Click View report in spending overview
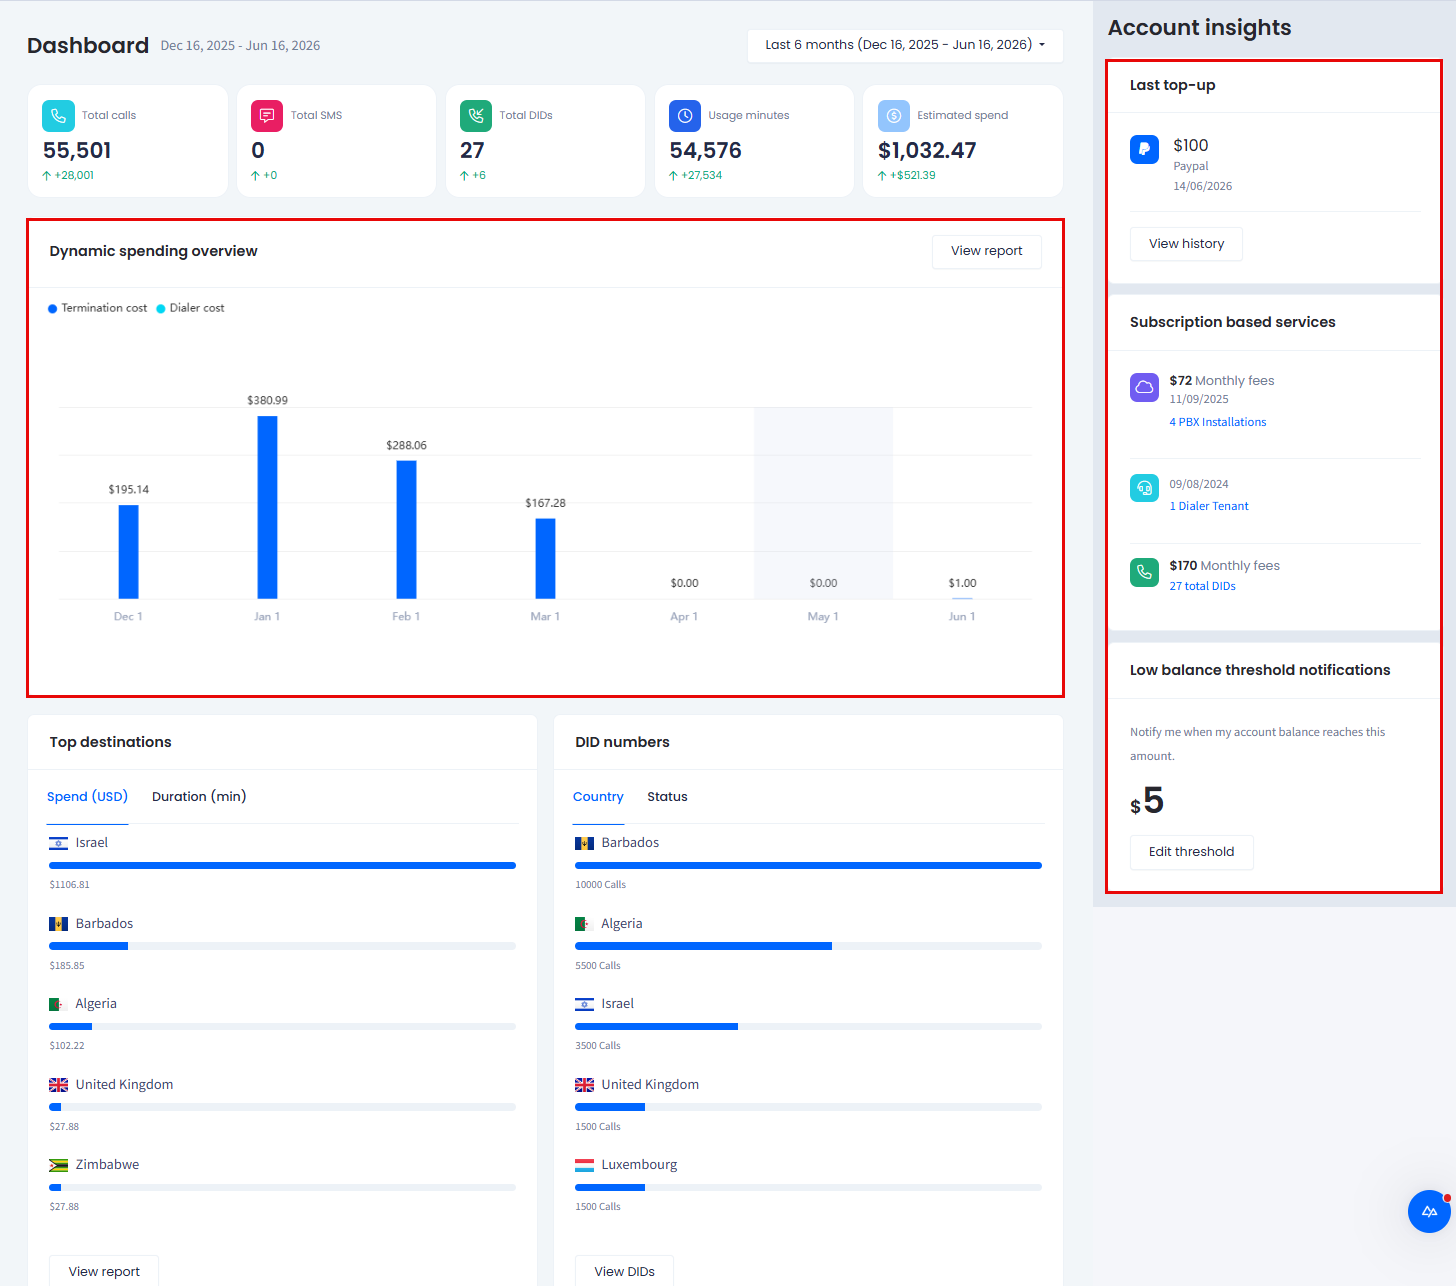The height and width of the screenshot is (1286, 1456). tap(986, 251)
